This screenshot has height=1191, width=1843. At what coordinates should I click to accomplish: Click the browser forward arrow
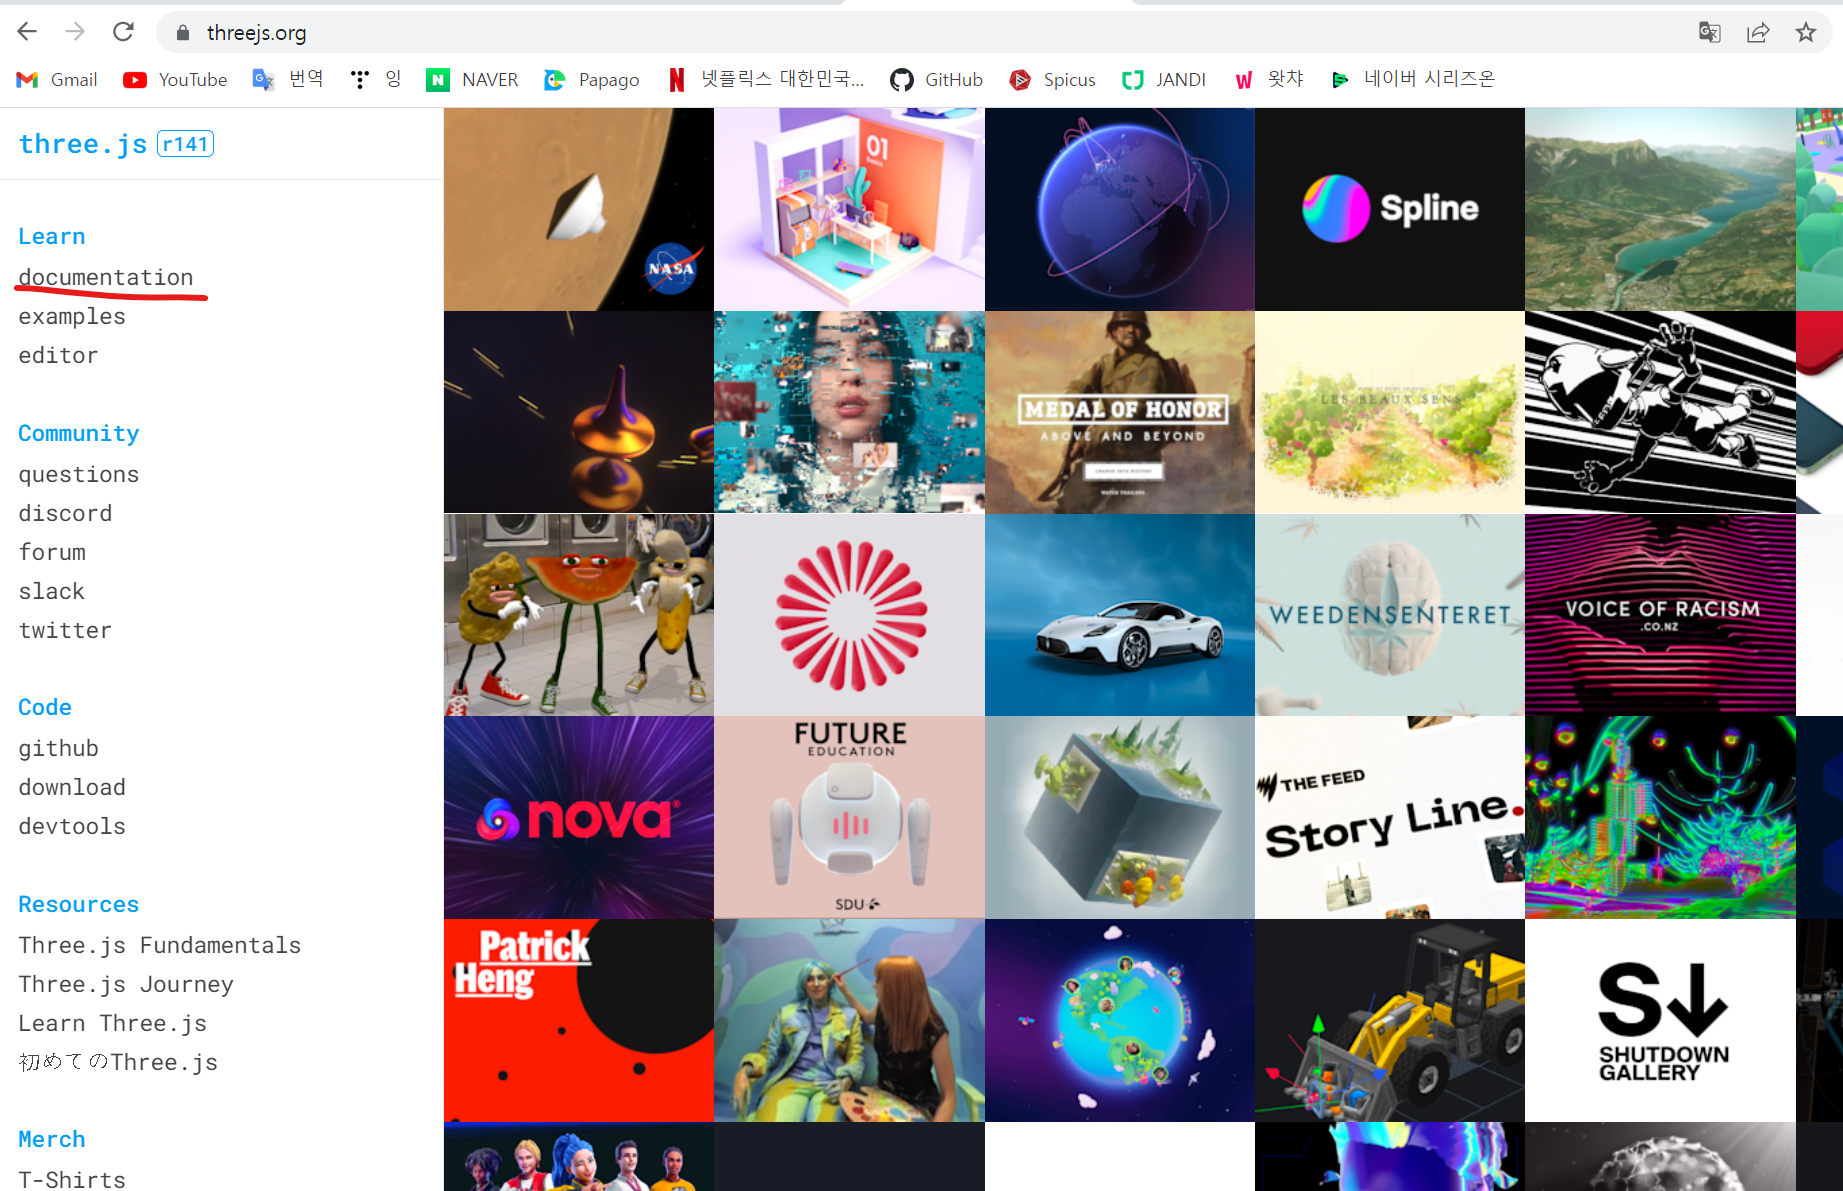[75, 32]
